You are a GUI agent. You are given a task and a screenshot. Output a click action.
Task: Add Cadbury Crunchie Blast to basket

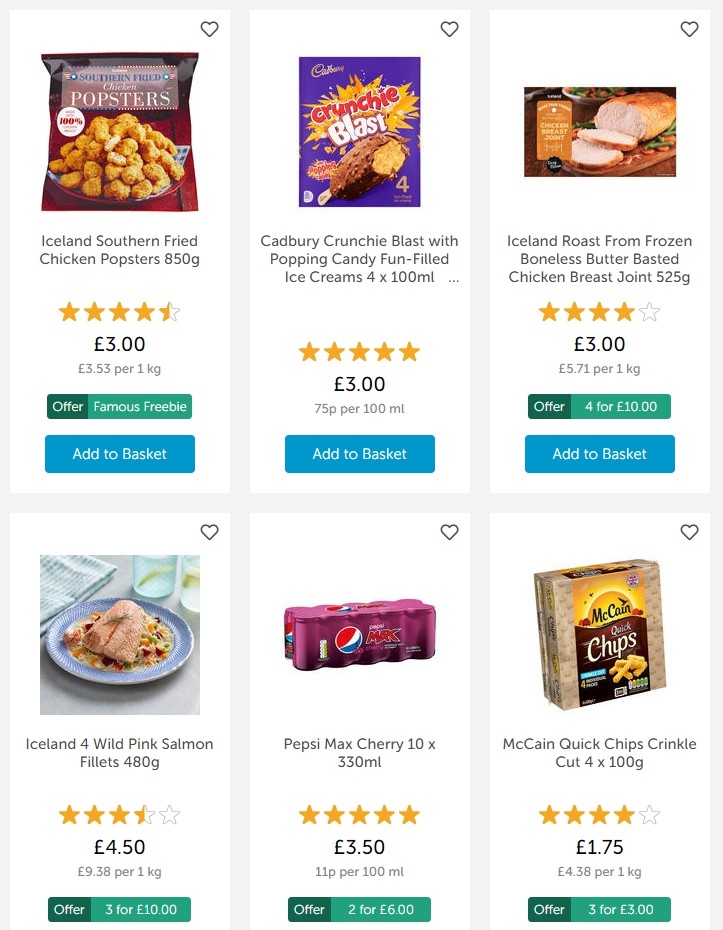(359, 453)
